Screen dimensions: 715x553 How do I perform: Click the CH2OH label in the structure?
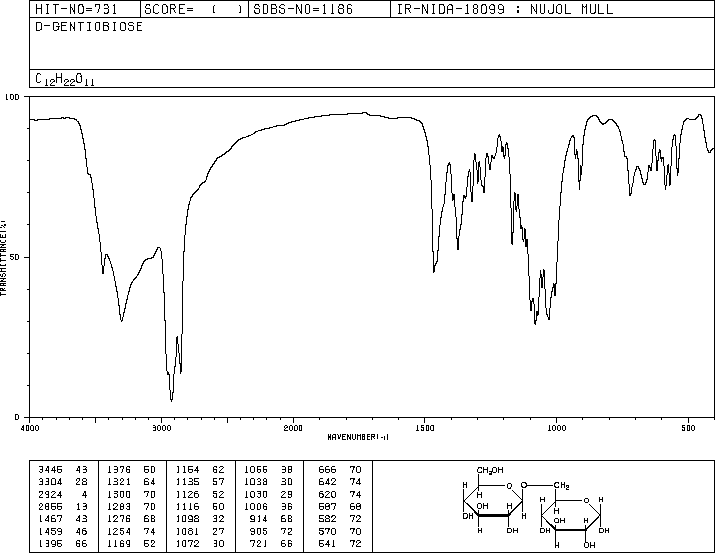point(490,470)
